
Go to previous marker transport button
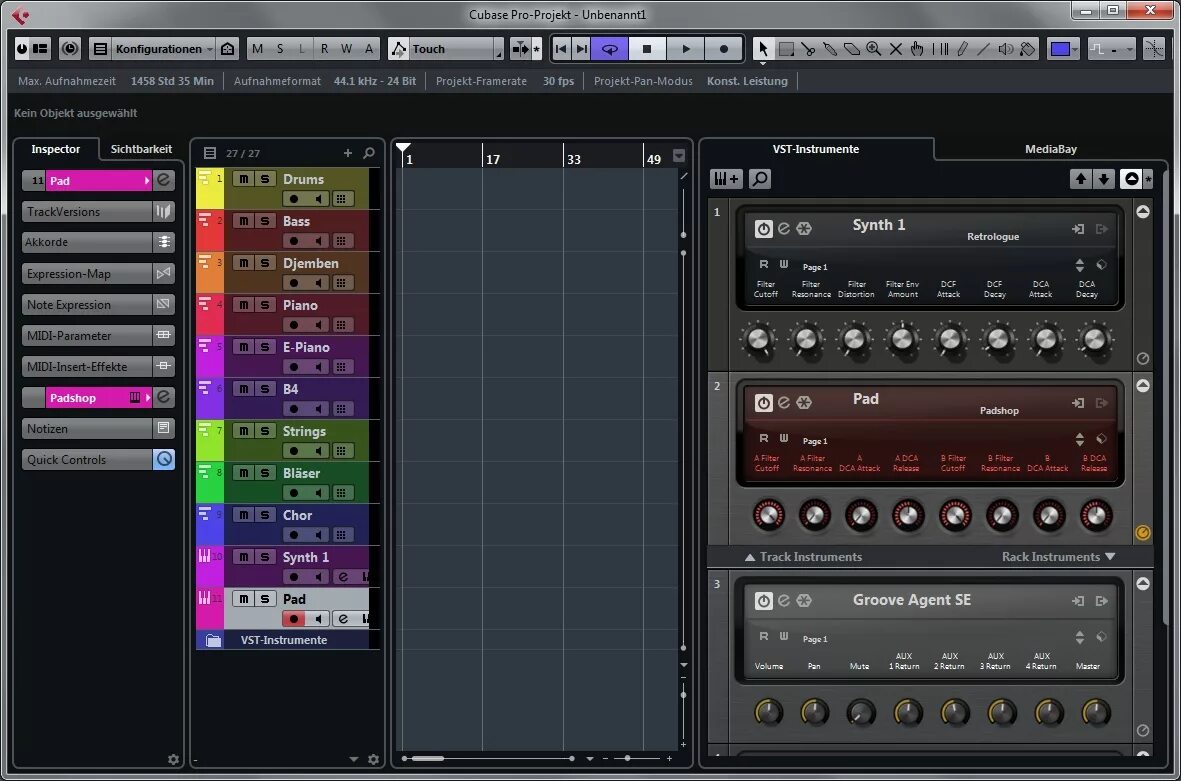561,49
